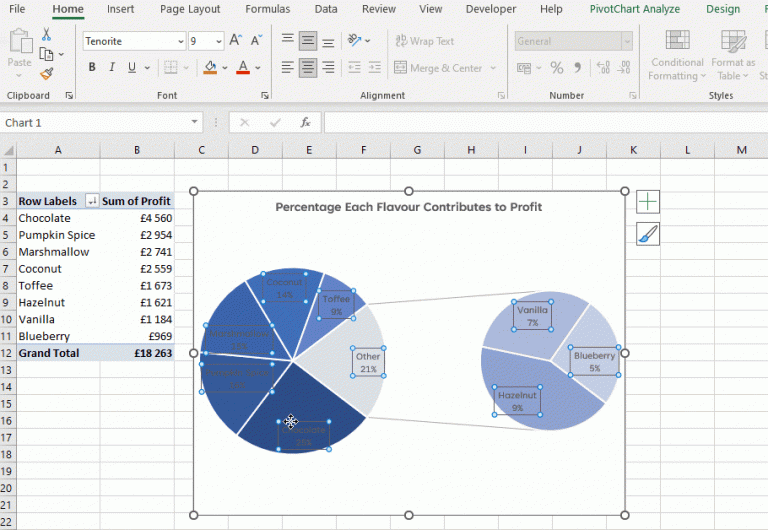Screen dimensions: 768x530
Task: Click the Paste clipboard icon
Action: point(20,41)
